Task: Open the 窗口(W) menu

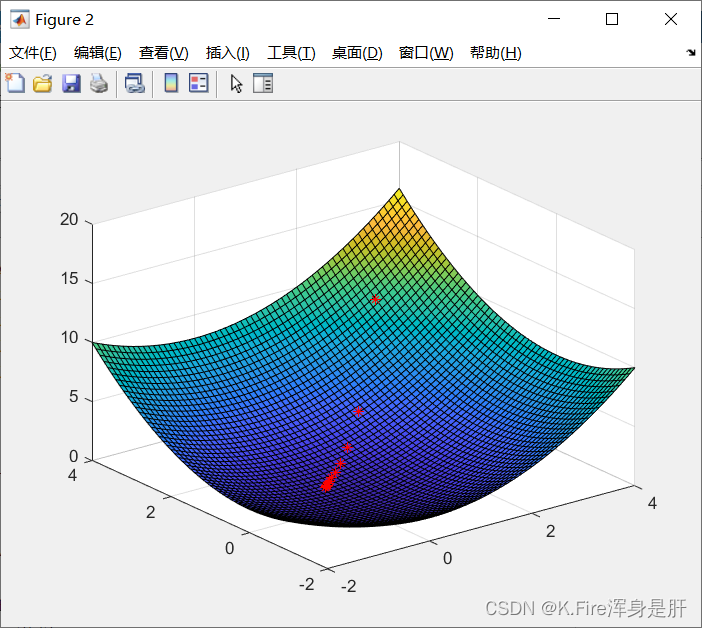Action: coord(426,53)
